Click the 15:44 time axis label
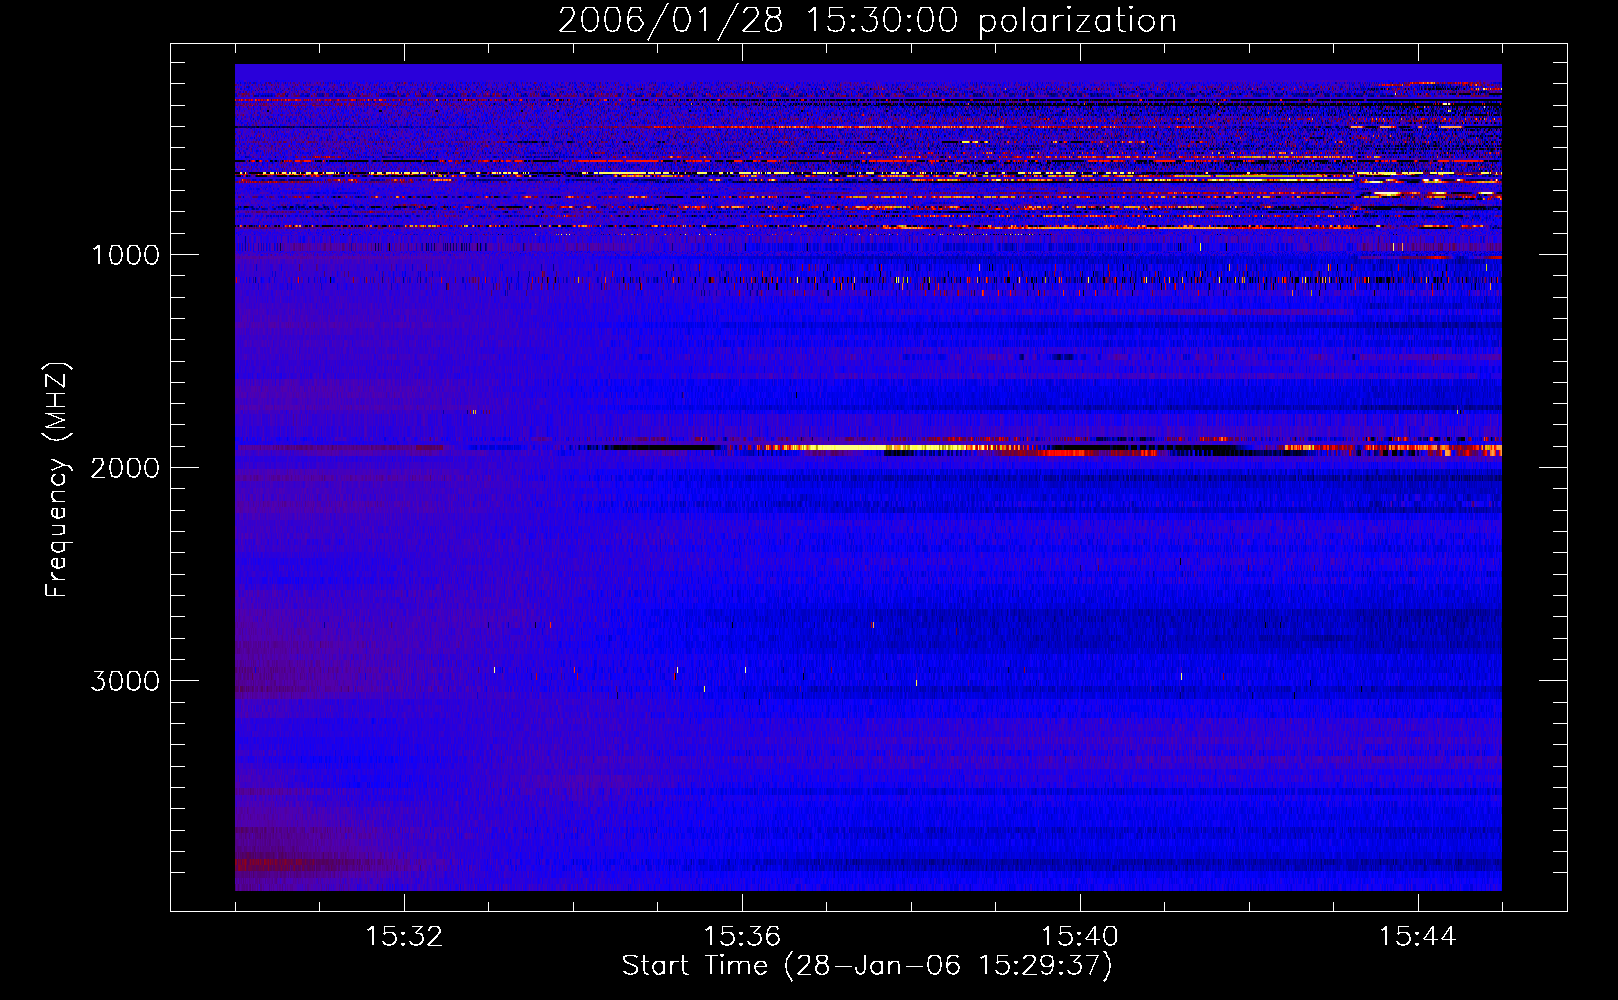 pyautogui.click(x=1417, y=937)
